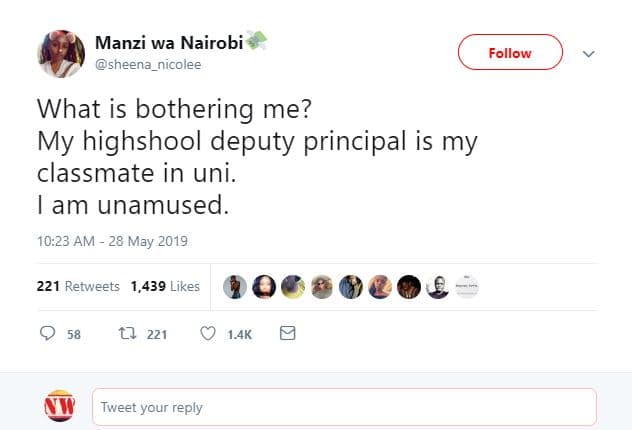632x430 pixels.
Task: Follow Manzi wa Nairobi
Action: pyautogui.click(x=510, y=53)
